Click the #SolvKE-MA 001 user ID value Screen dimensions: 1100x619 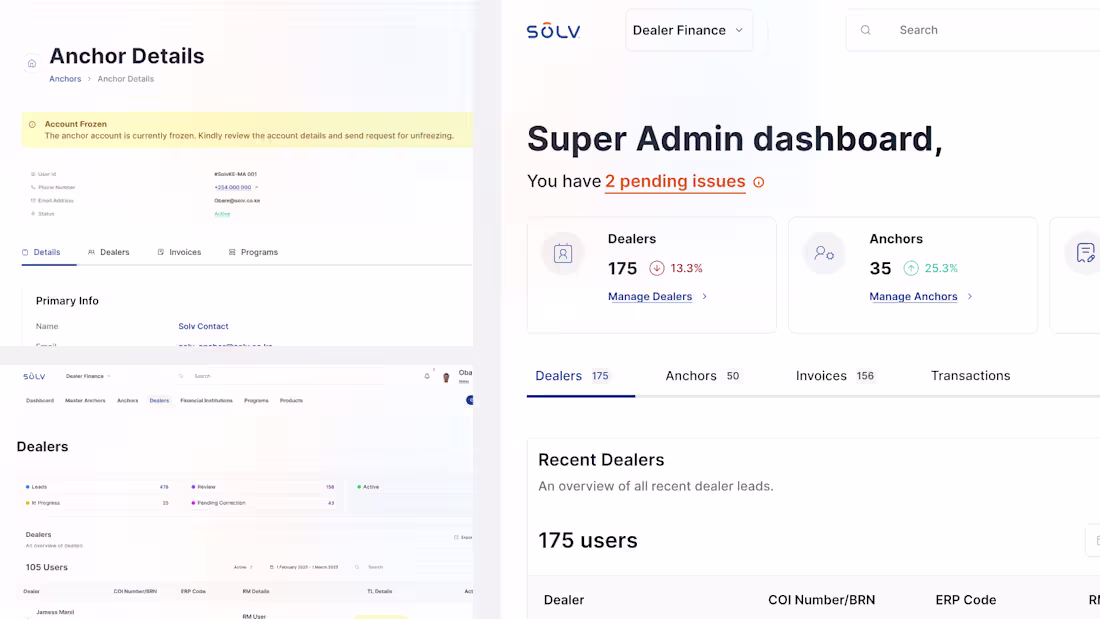(x=236, y=174)
